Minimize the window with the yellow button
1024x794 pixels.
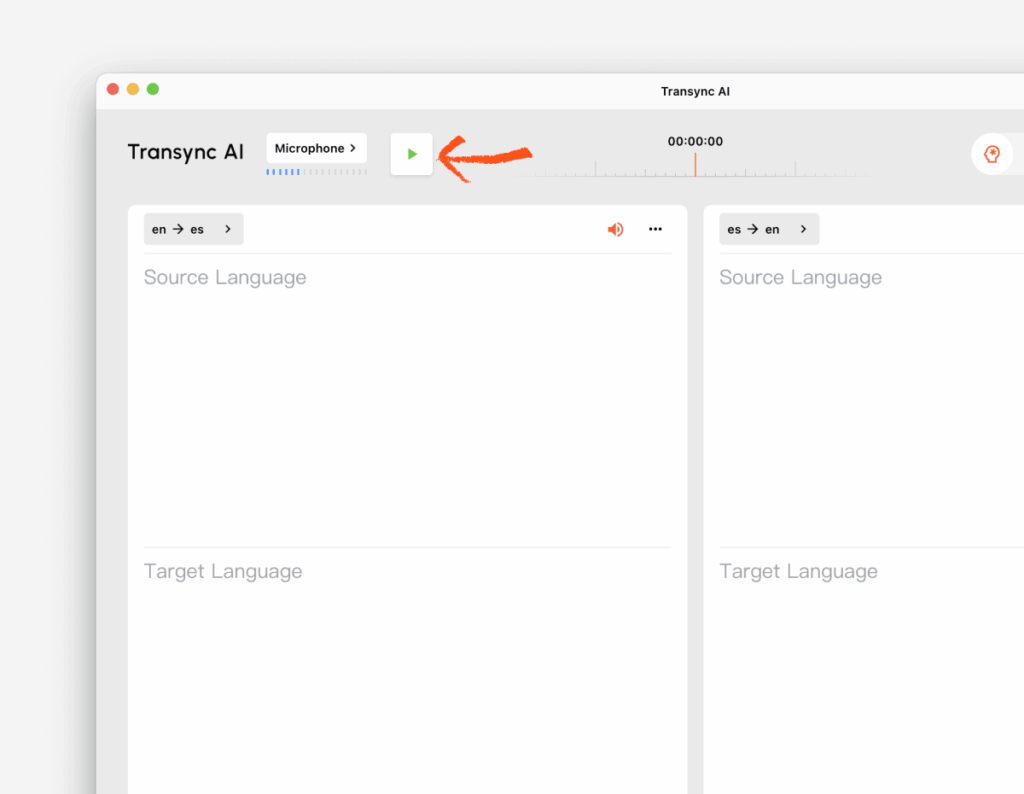click(133, 89)
